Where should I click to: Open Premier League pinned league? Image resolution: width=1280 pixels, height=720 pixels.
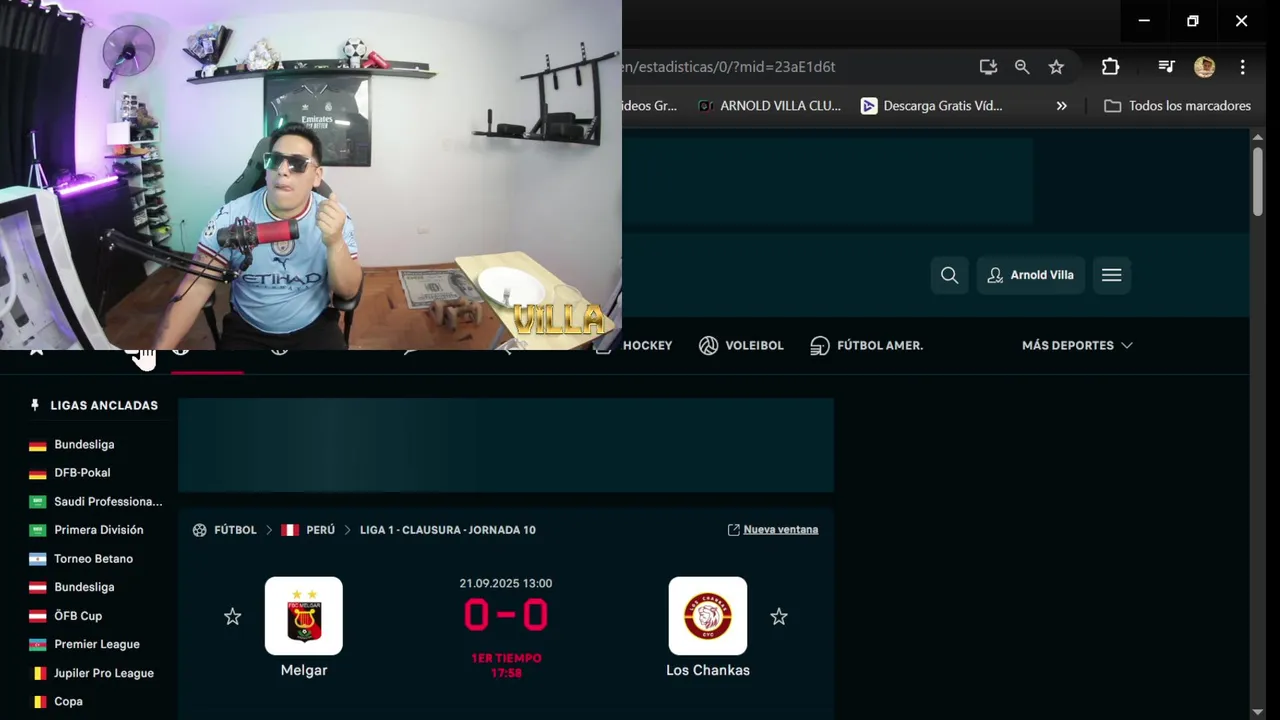(97, 645)
